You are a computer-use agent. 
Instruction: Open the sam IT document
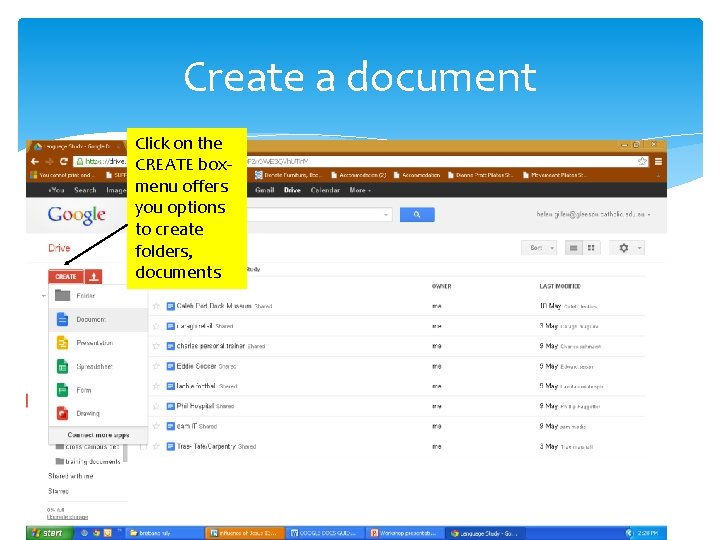tap(186, 426)
